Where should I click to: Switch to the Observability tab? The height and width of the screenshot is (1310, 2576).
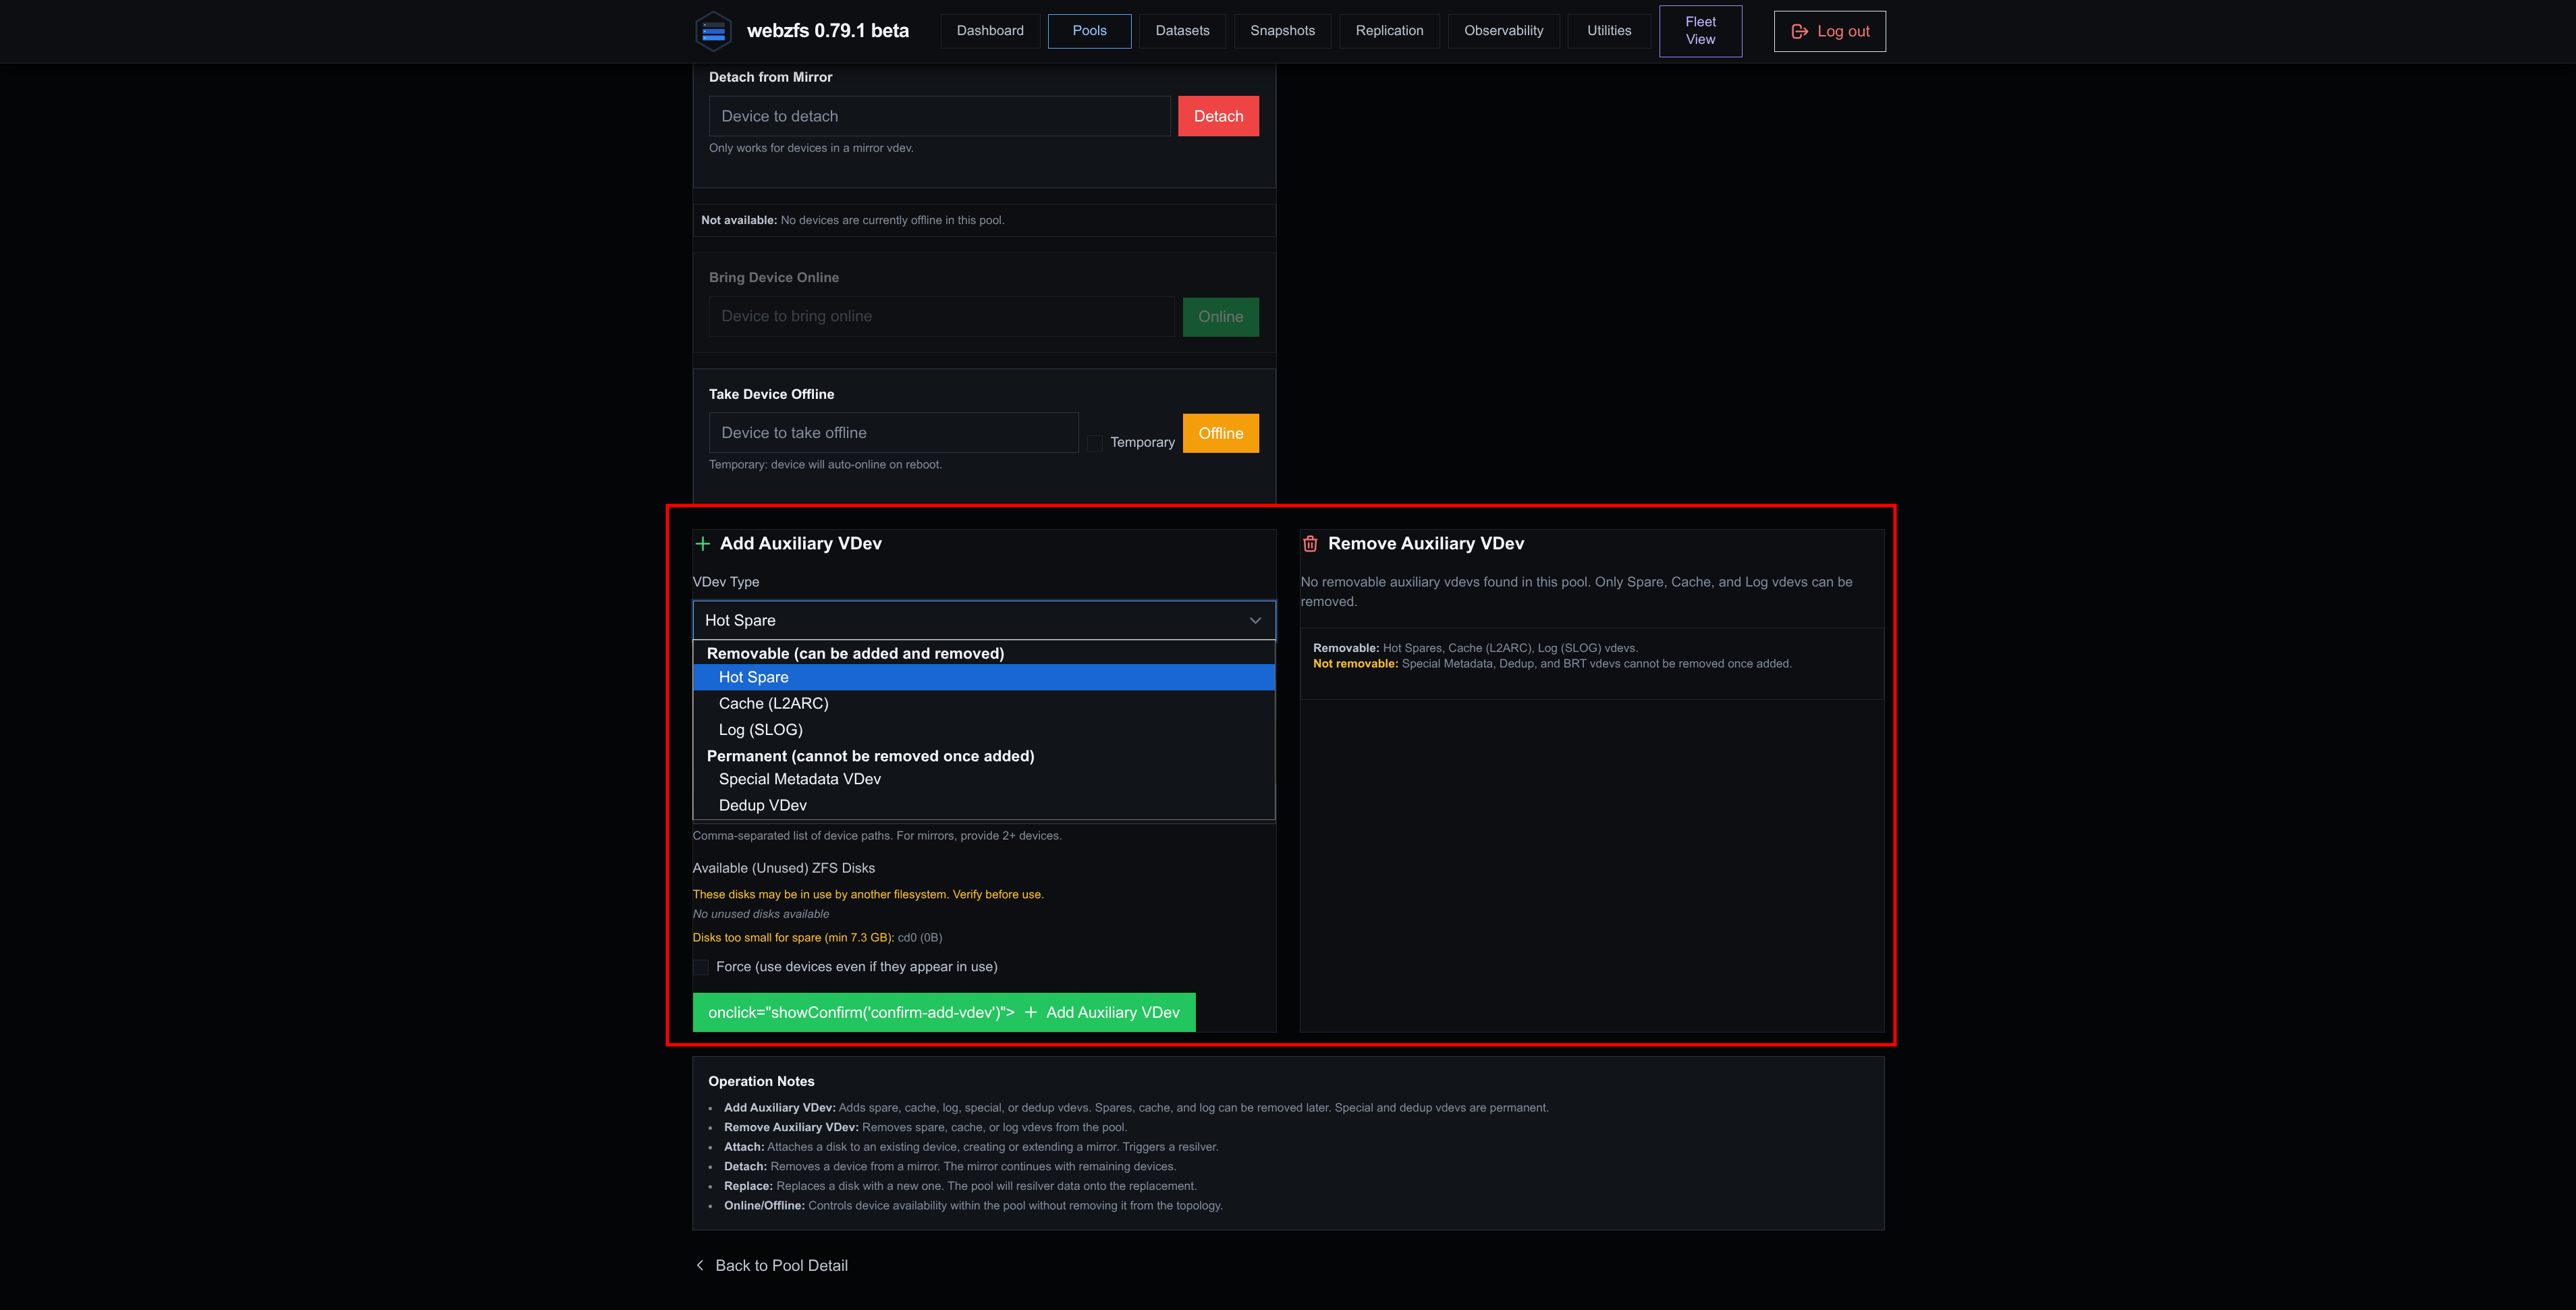1503,31
